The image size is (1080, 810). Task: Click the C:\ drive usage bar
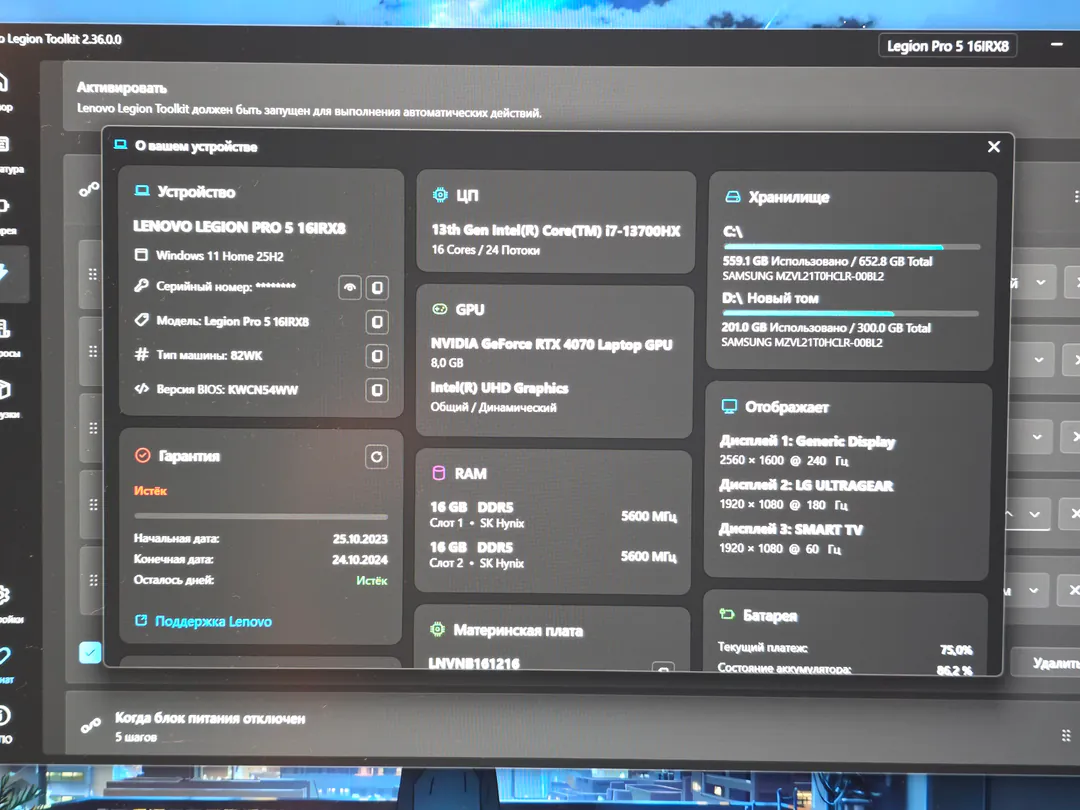[851, 247]
